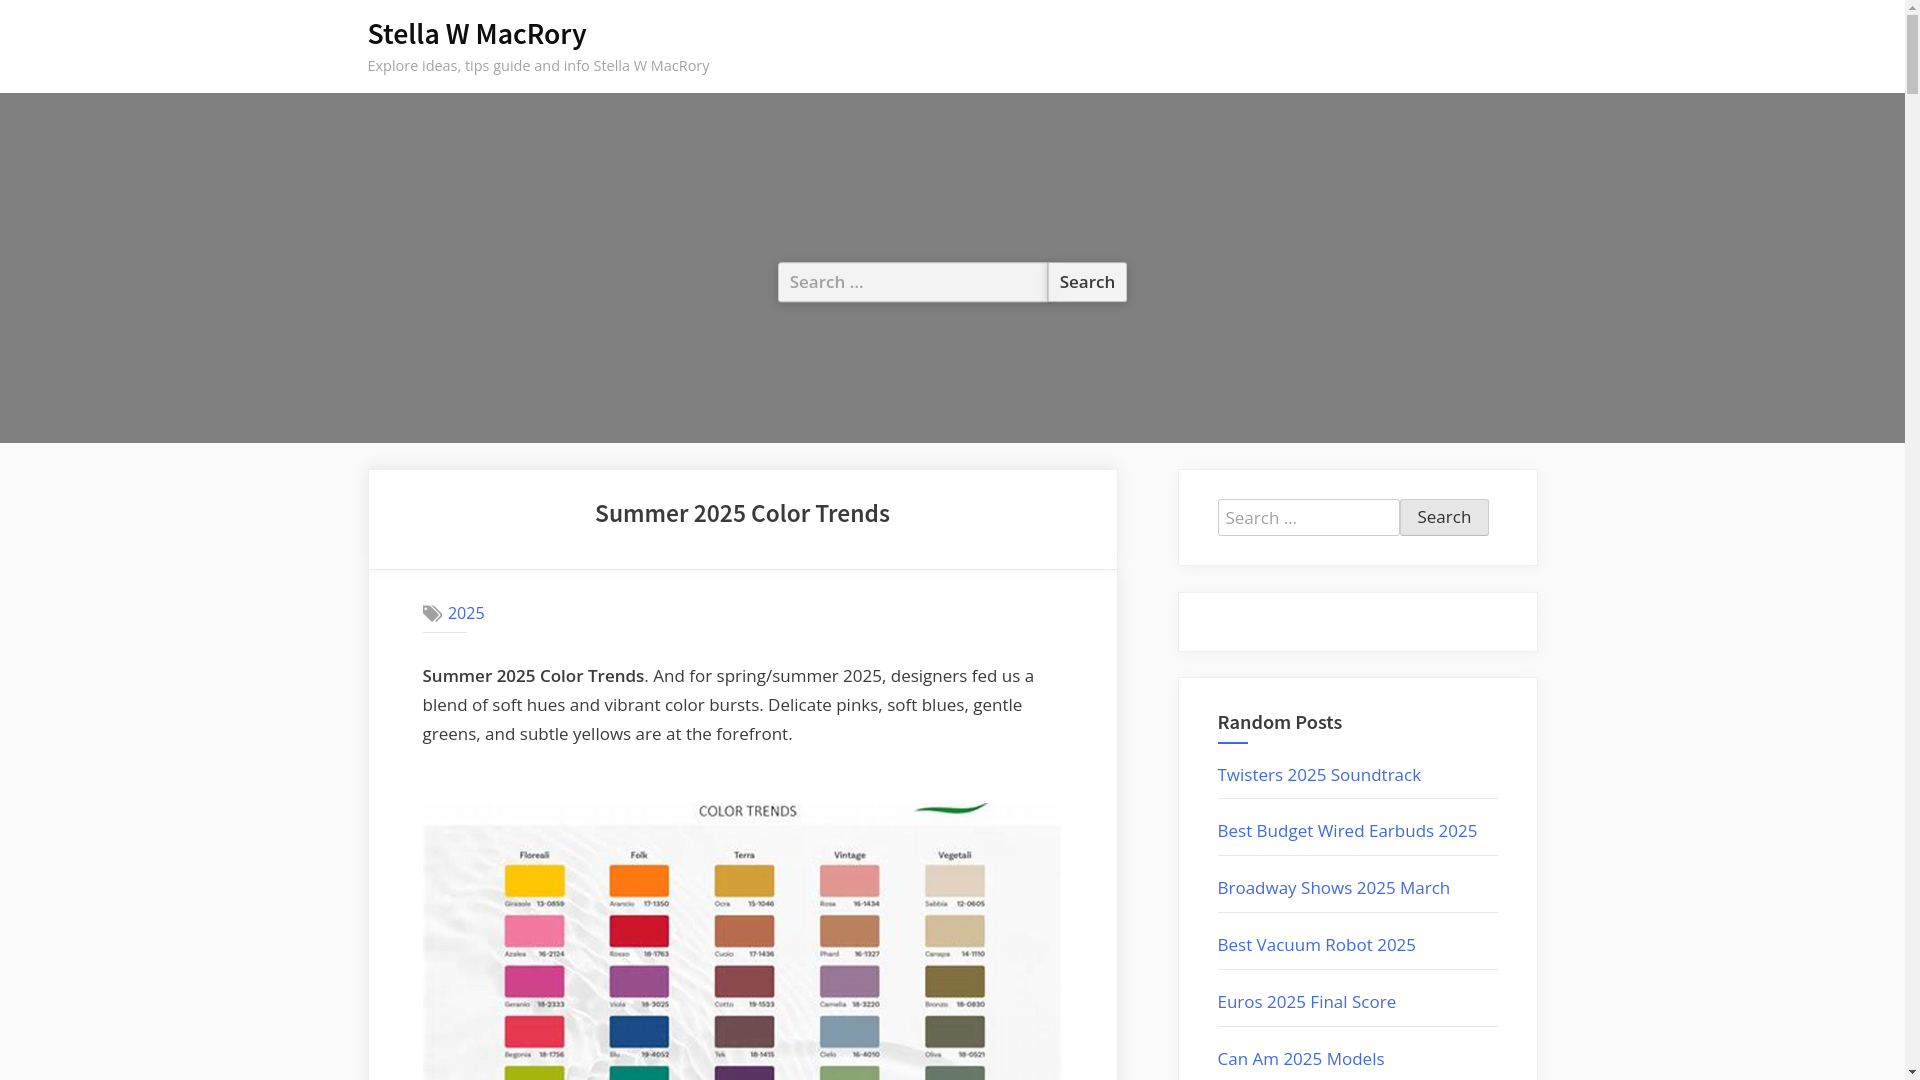Open Best Vacuum Robot 2025 post
Screen dimensions: 1920x1080
(x=1316, y=944)
